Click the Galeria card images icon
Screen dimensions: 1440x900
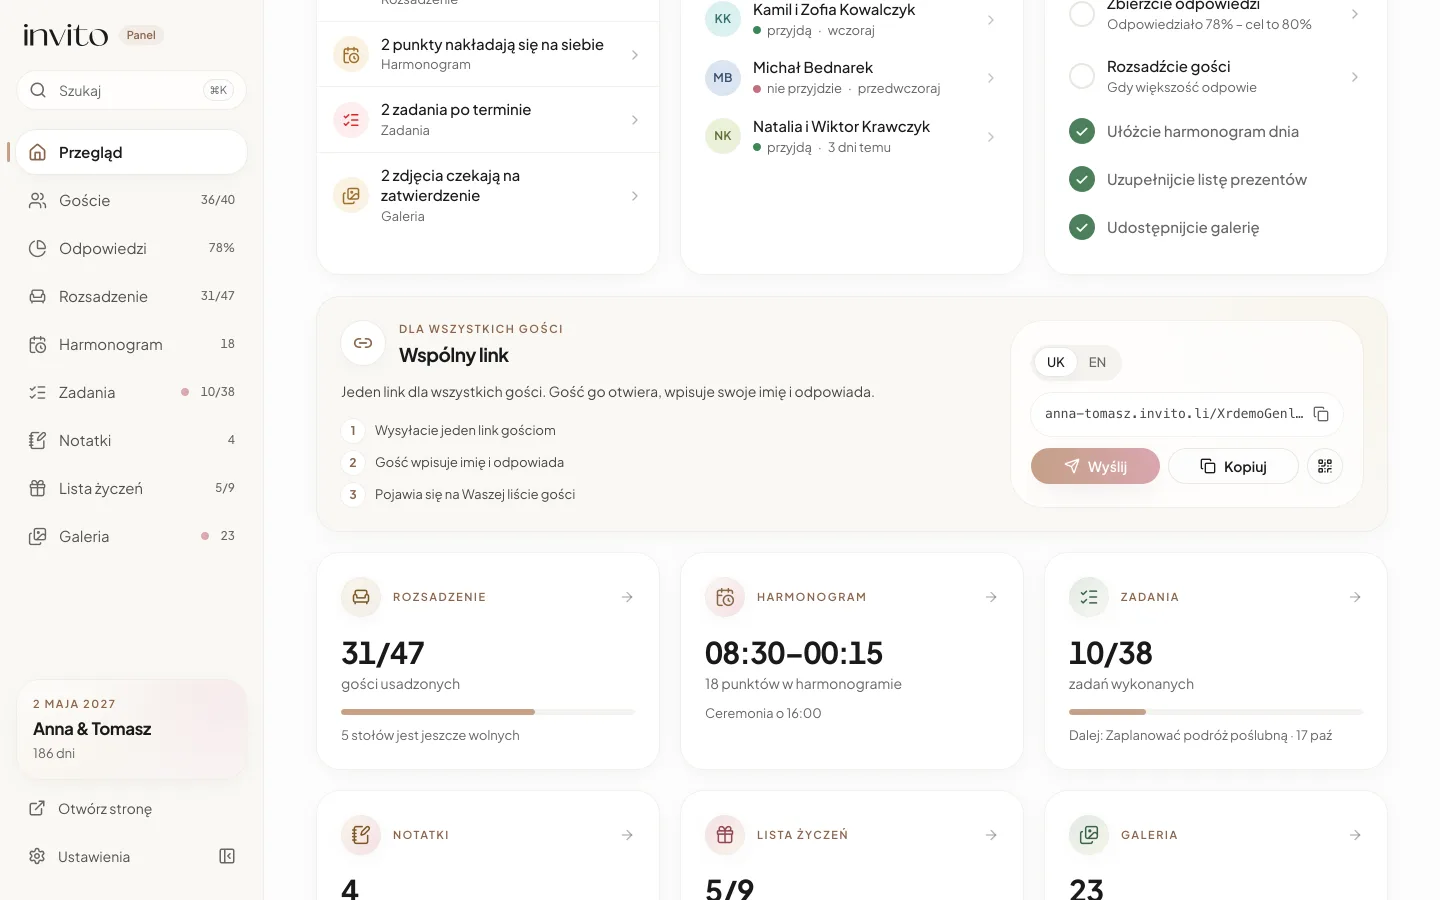tap(1089, 835)
